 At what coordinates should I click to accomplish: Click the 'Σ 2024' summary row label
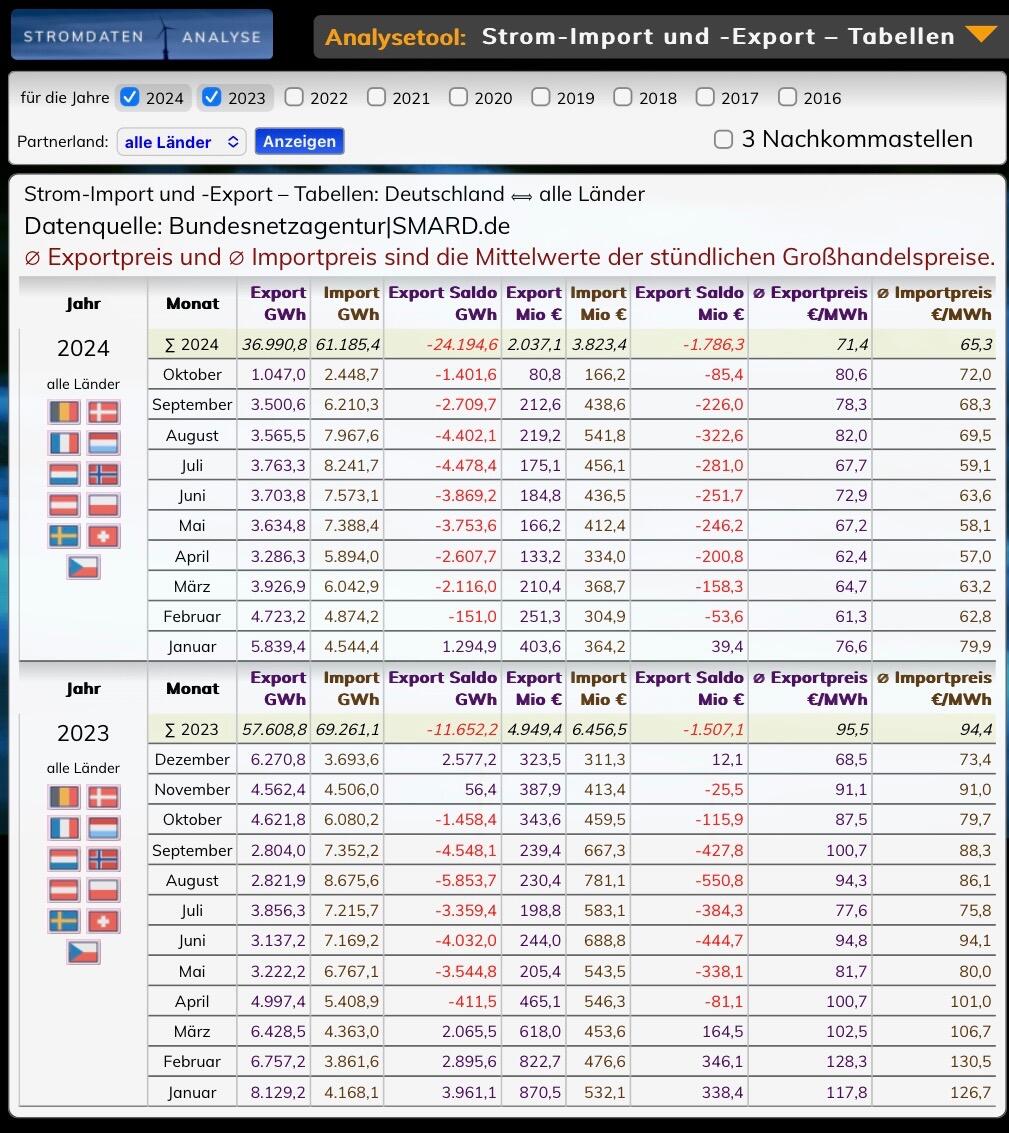point(192,345)
